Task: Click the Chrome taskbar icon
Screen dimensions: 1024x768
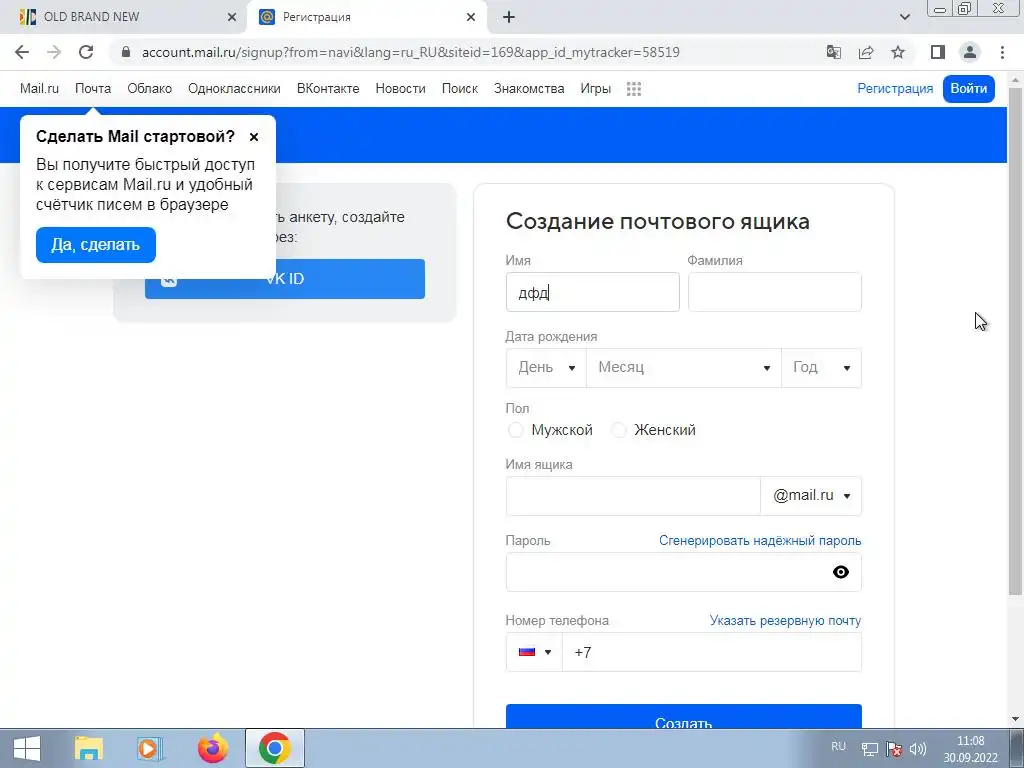Action: pos(274,748)
